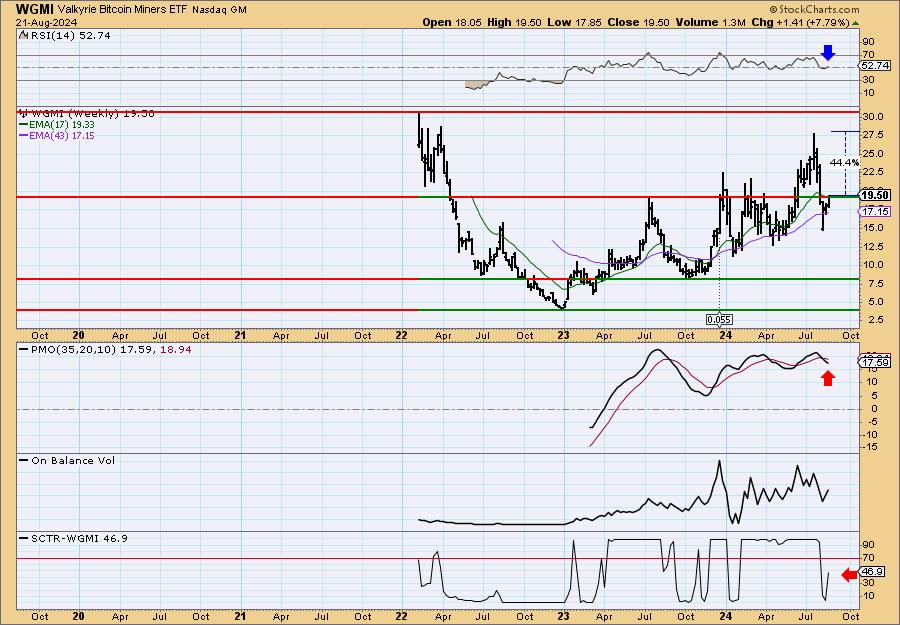Viewport: 900px width, 625px height.
Task: Click year '22' on the bottom time axis
Action: [401, 616]
